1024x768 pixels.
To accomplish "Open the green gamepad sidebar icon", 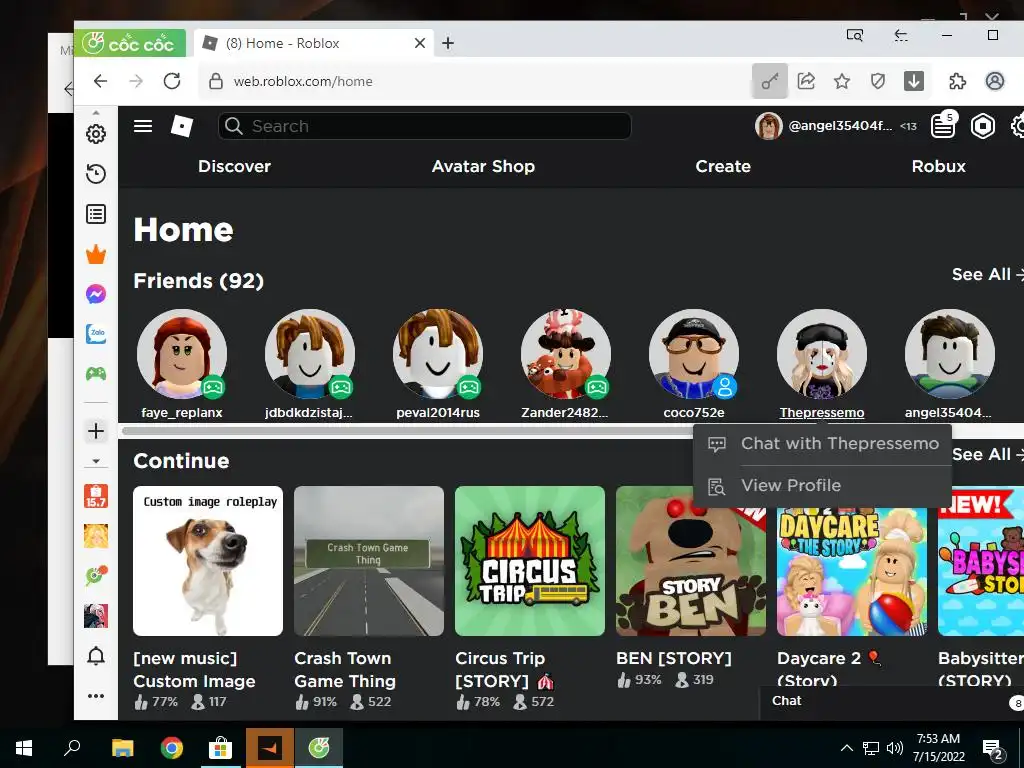I will [x=96, y=374].
